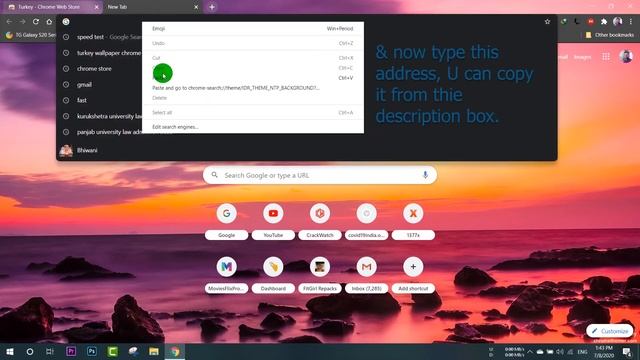
Task: Open the Google apps grid icon
Action: [x=606, y=57]
